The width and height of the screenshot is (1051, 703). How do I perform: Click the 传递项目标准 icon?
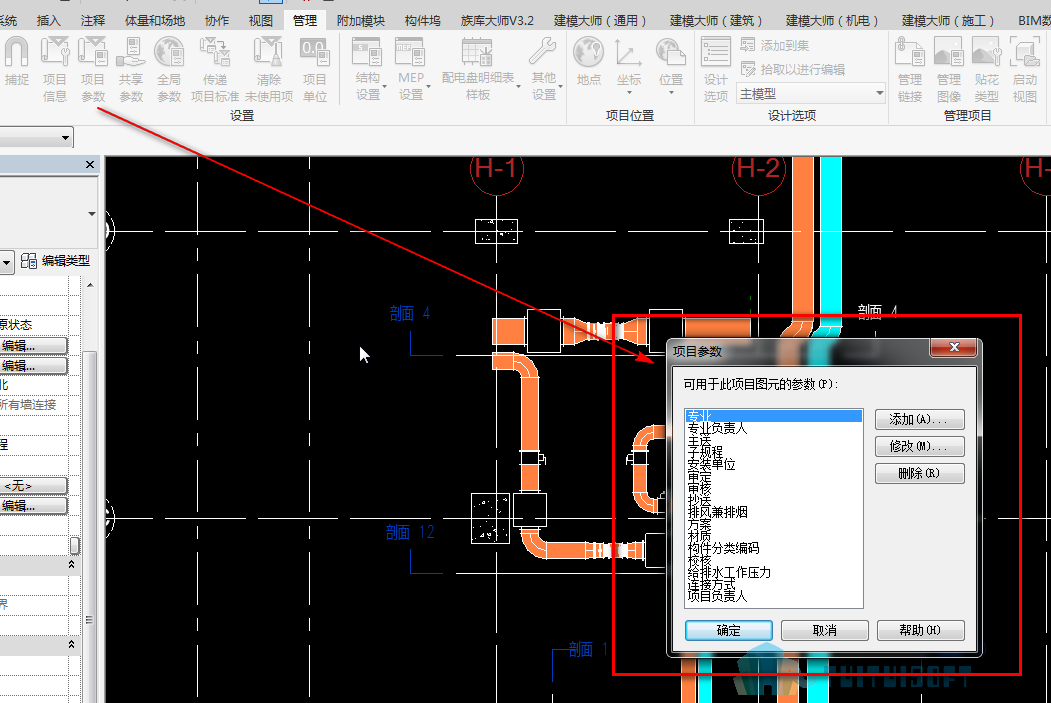point(214,69)
